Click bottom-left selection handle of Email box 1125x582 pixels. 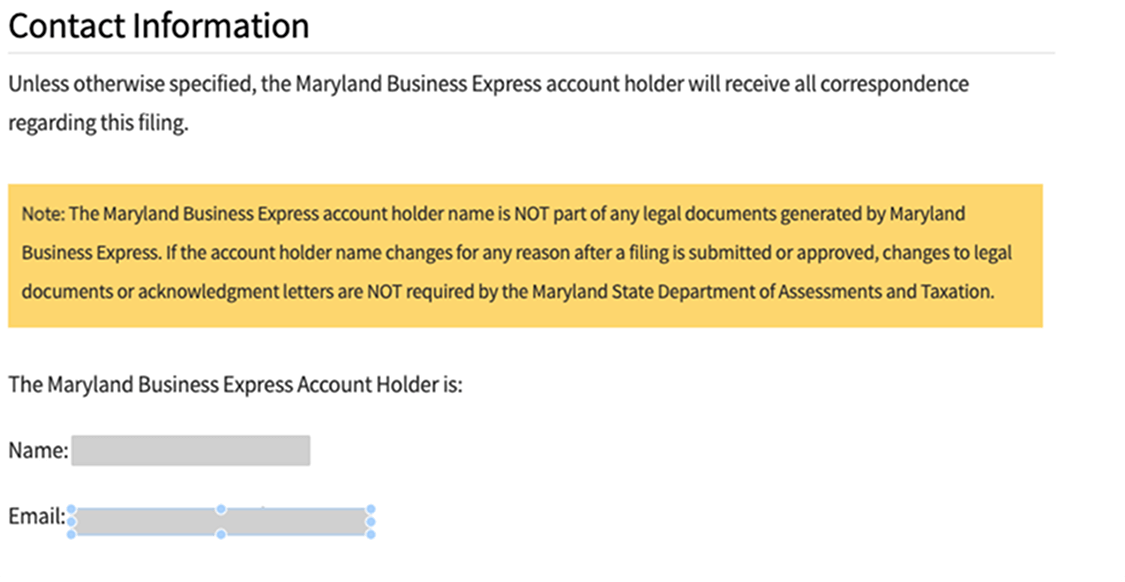[x=71, y=534]
